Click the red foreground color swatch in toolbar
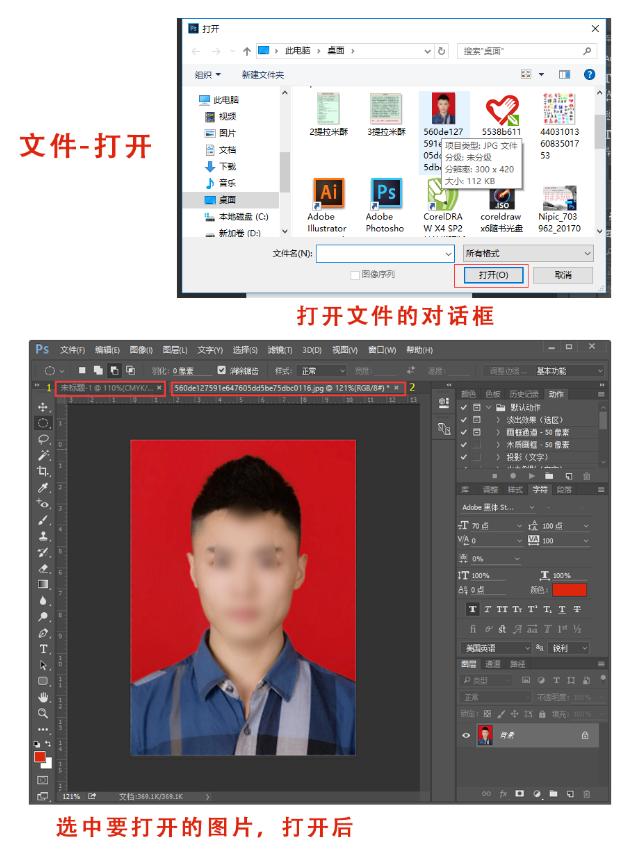 [x=40, y=756]
